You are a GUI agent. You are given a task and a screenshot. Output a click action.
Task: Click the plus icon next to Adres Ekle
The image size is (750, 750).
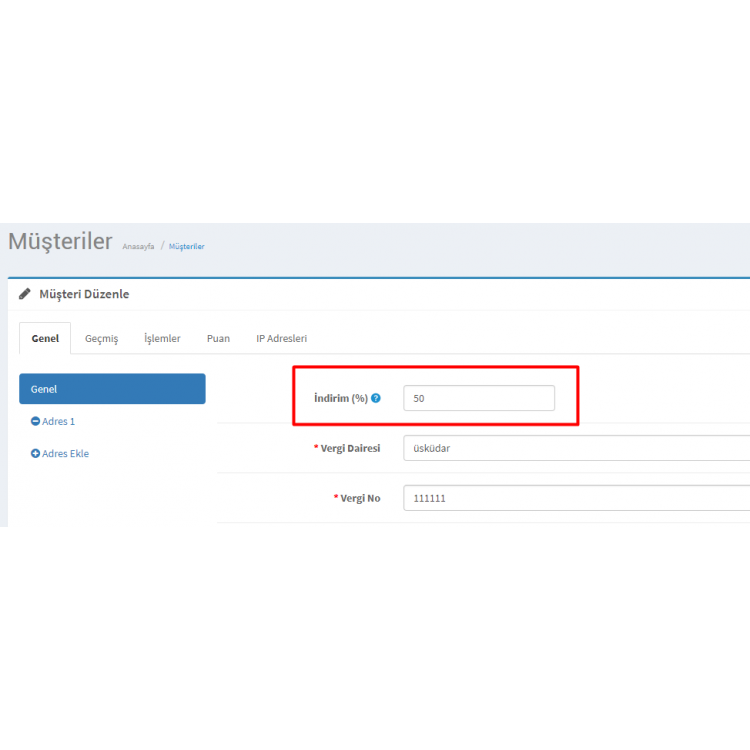click(35, 453)
